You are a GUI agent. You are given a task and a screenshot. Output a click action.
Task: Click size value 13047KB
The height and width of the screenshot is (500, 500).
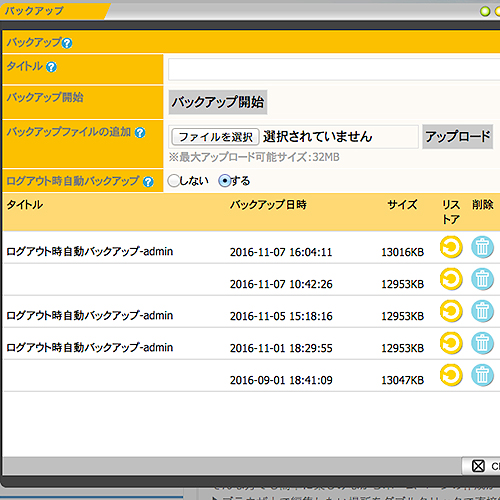(402, 380)
